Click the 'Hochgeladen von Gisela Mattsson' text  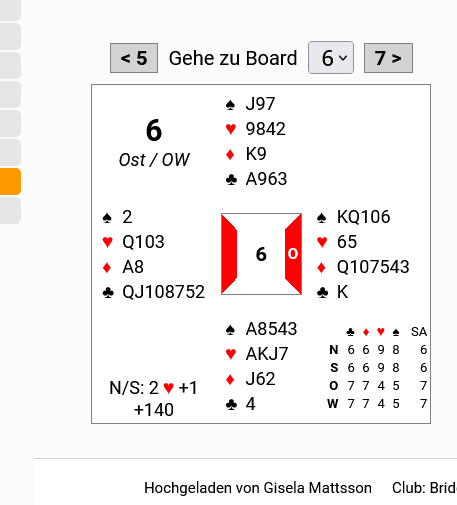point(258,488)
